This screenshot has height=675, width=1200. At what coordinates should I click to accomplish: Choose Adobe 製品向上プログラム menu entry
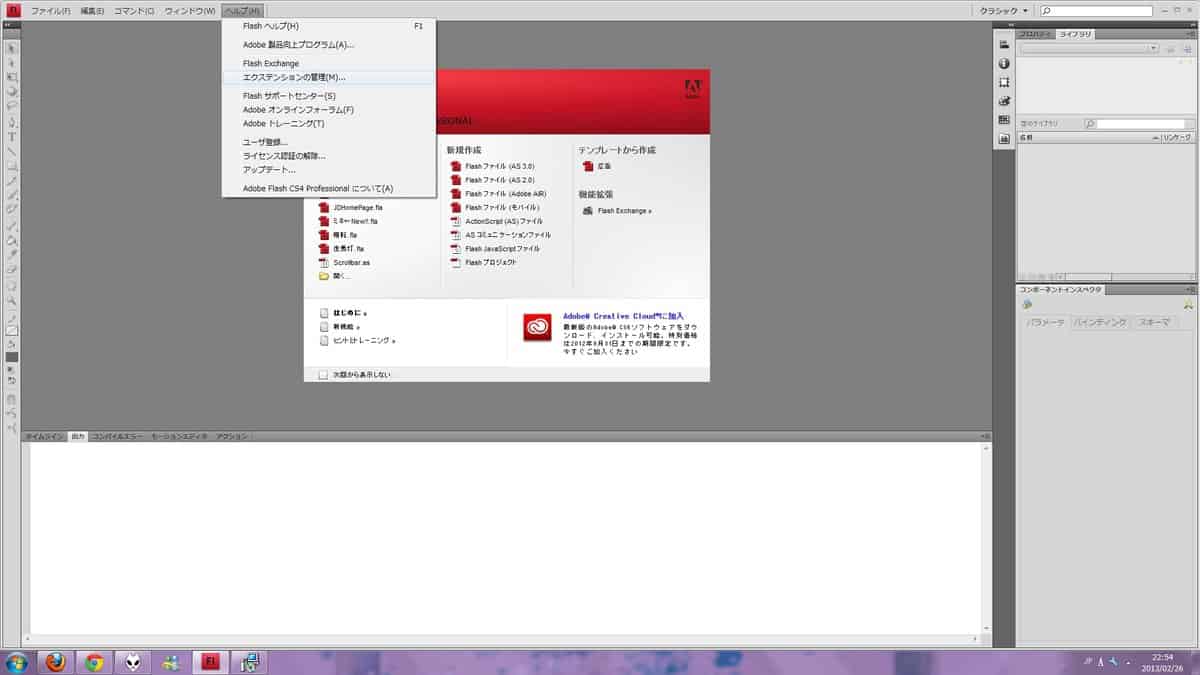329,44
